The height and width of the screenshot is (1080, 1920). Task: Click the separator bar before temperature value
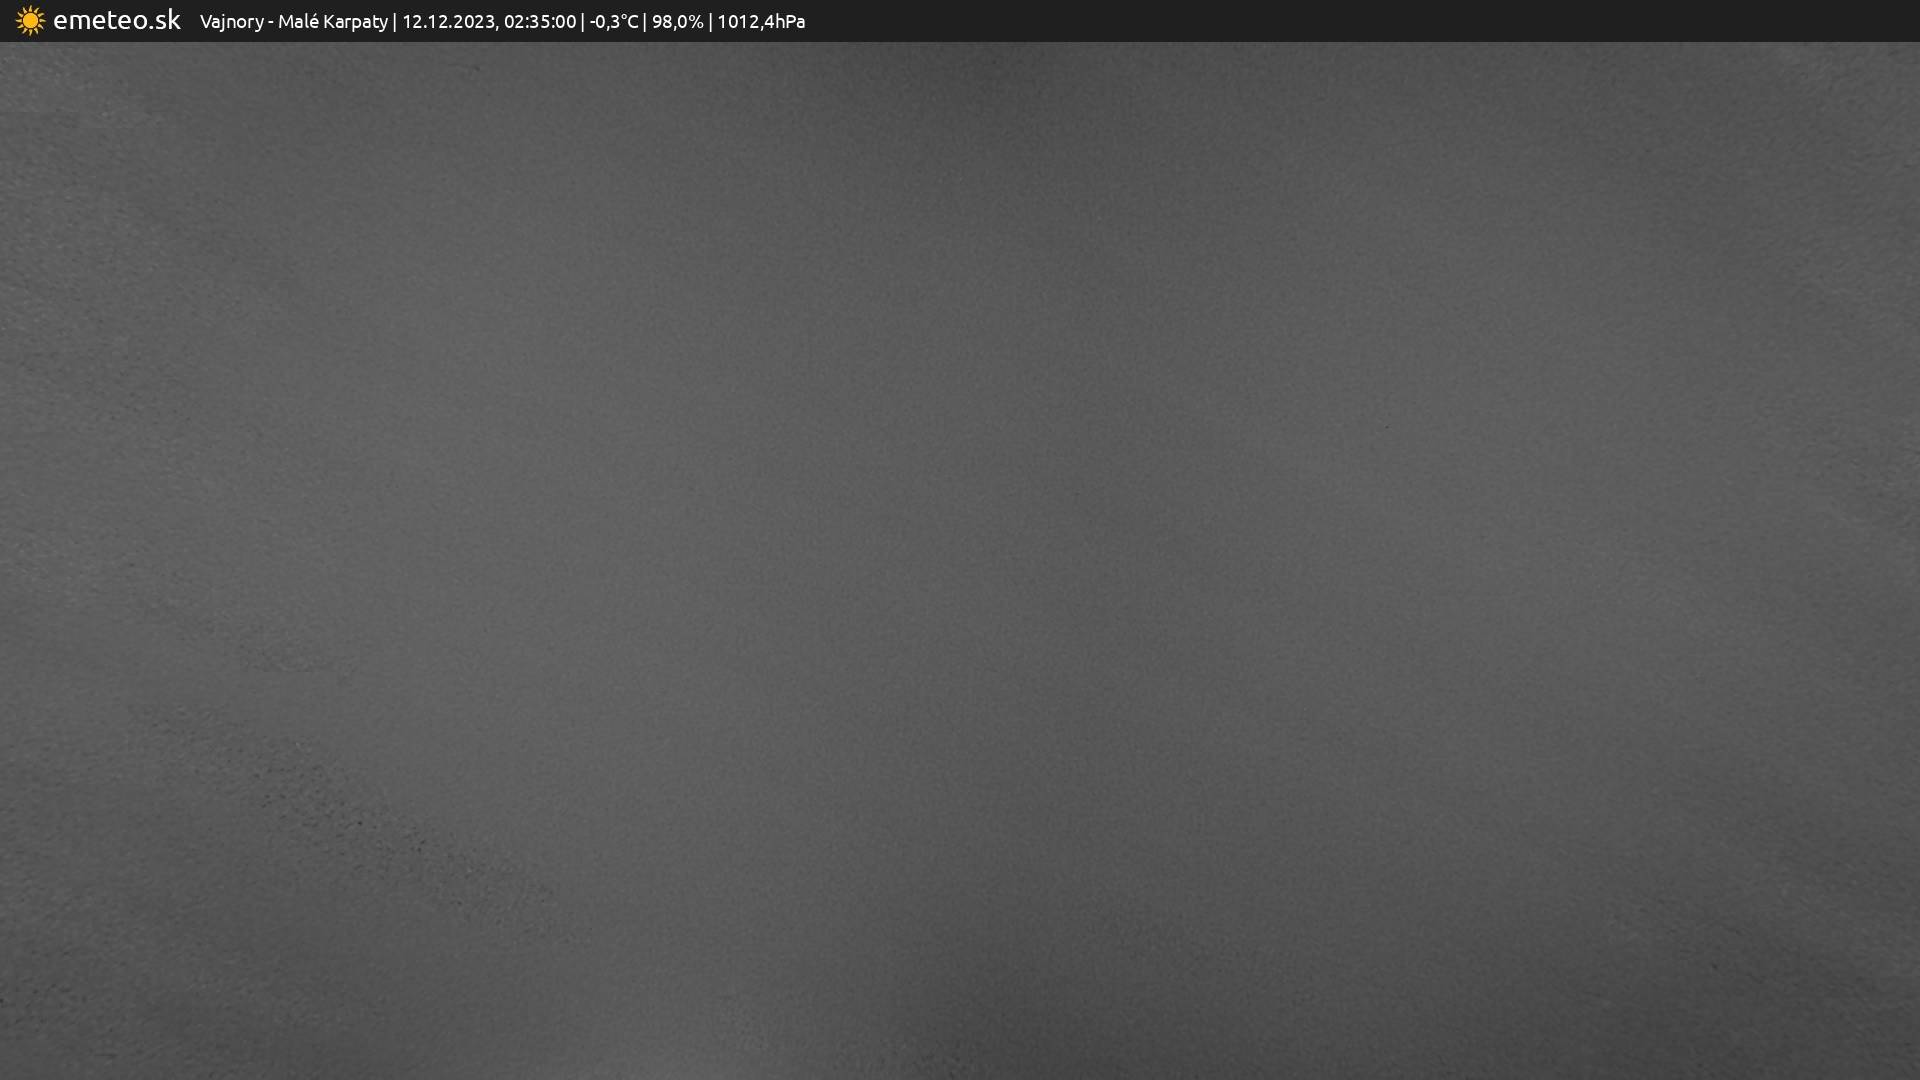point(583,22)
